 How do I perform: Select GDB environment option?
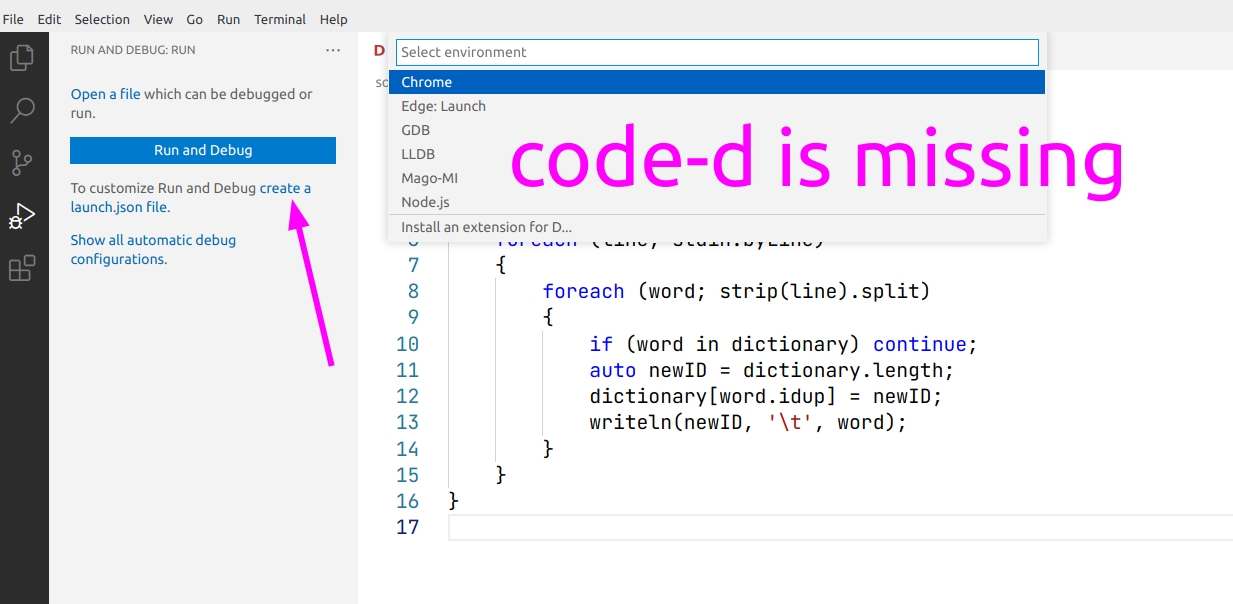tap(717, 130)
